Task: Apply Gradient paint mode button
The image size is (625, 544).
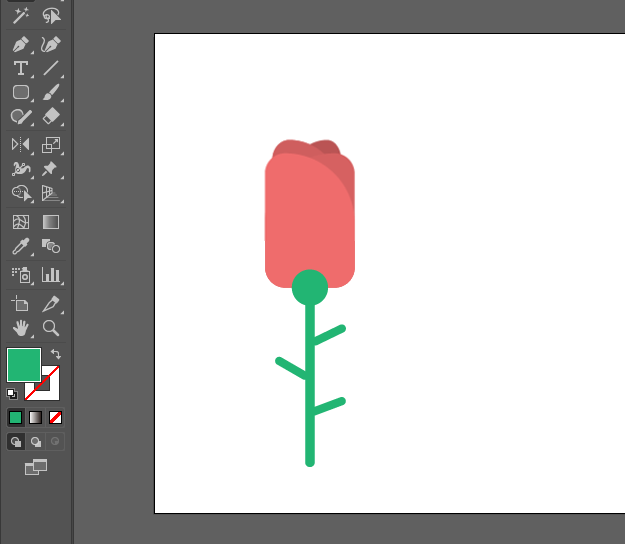Action: (x=36, y=417)
